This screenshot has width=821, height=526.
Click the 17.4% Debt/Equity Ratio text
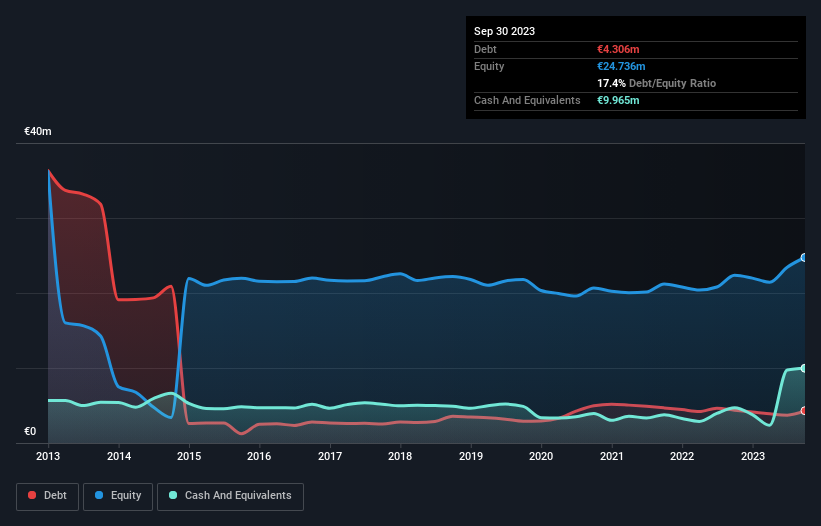[x=657, y=83]
